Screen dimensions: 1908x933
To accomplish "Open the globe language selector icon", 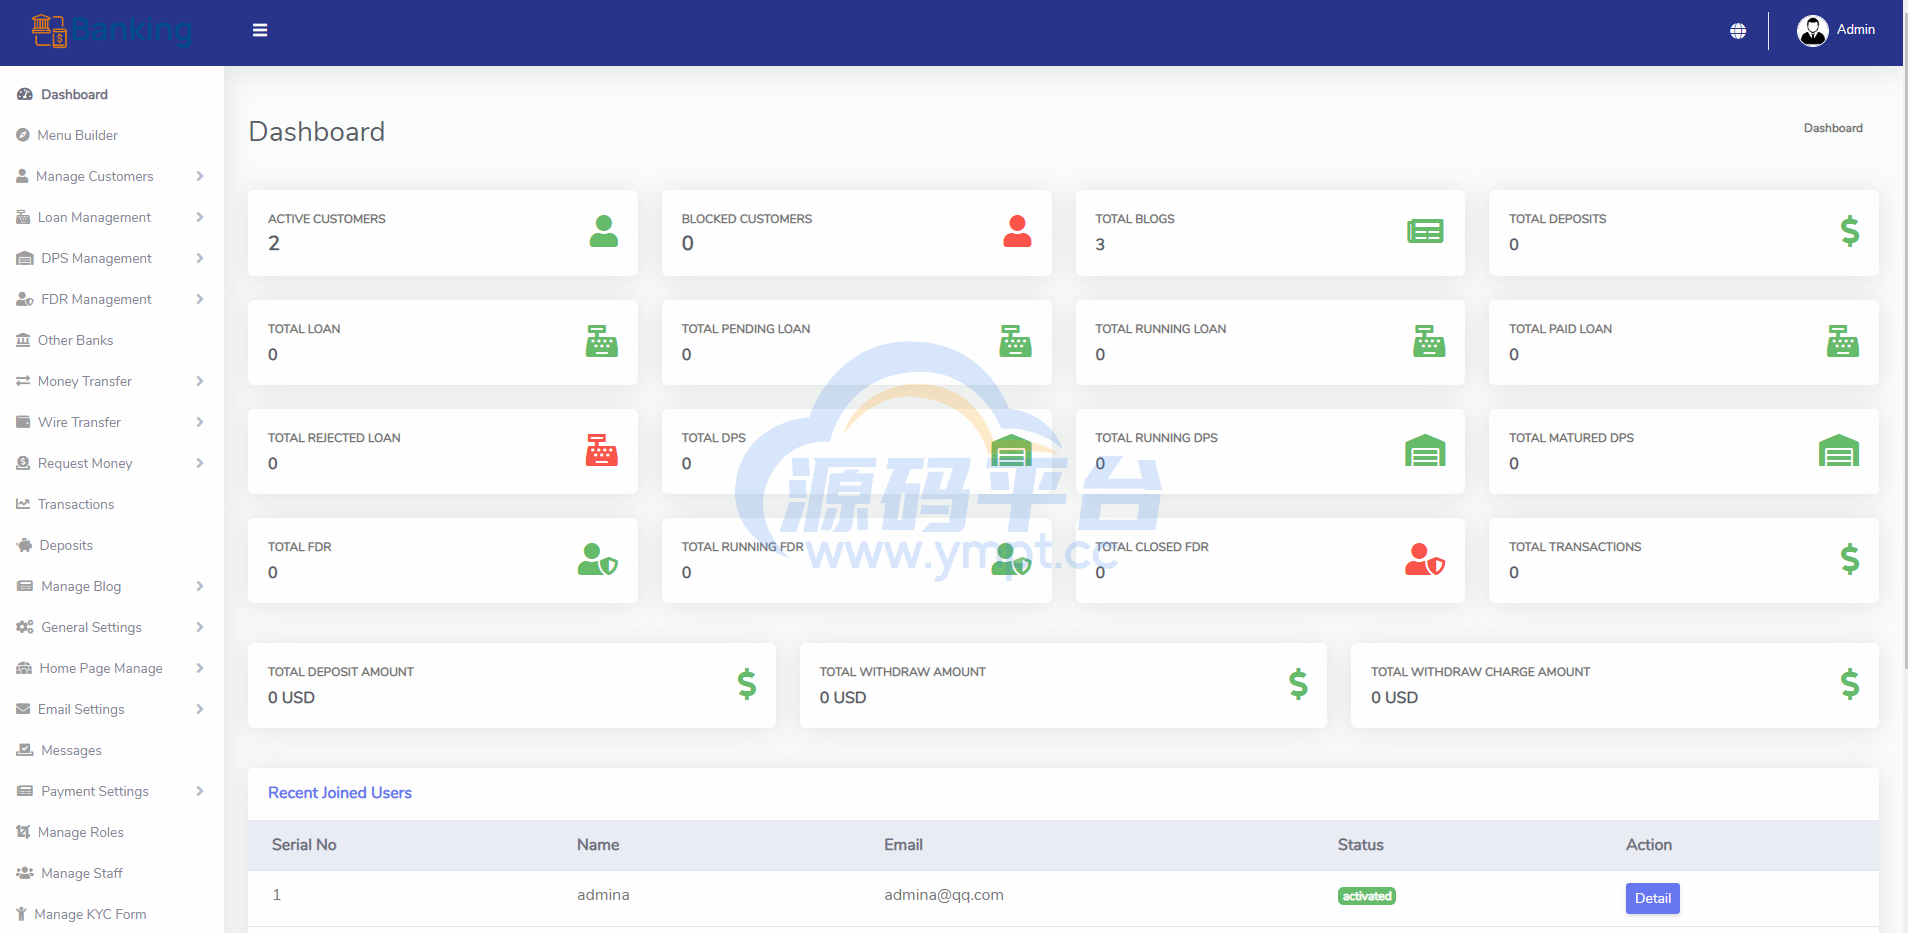I will click(x=1738, y=31).
